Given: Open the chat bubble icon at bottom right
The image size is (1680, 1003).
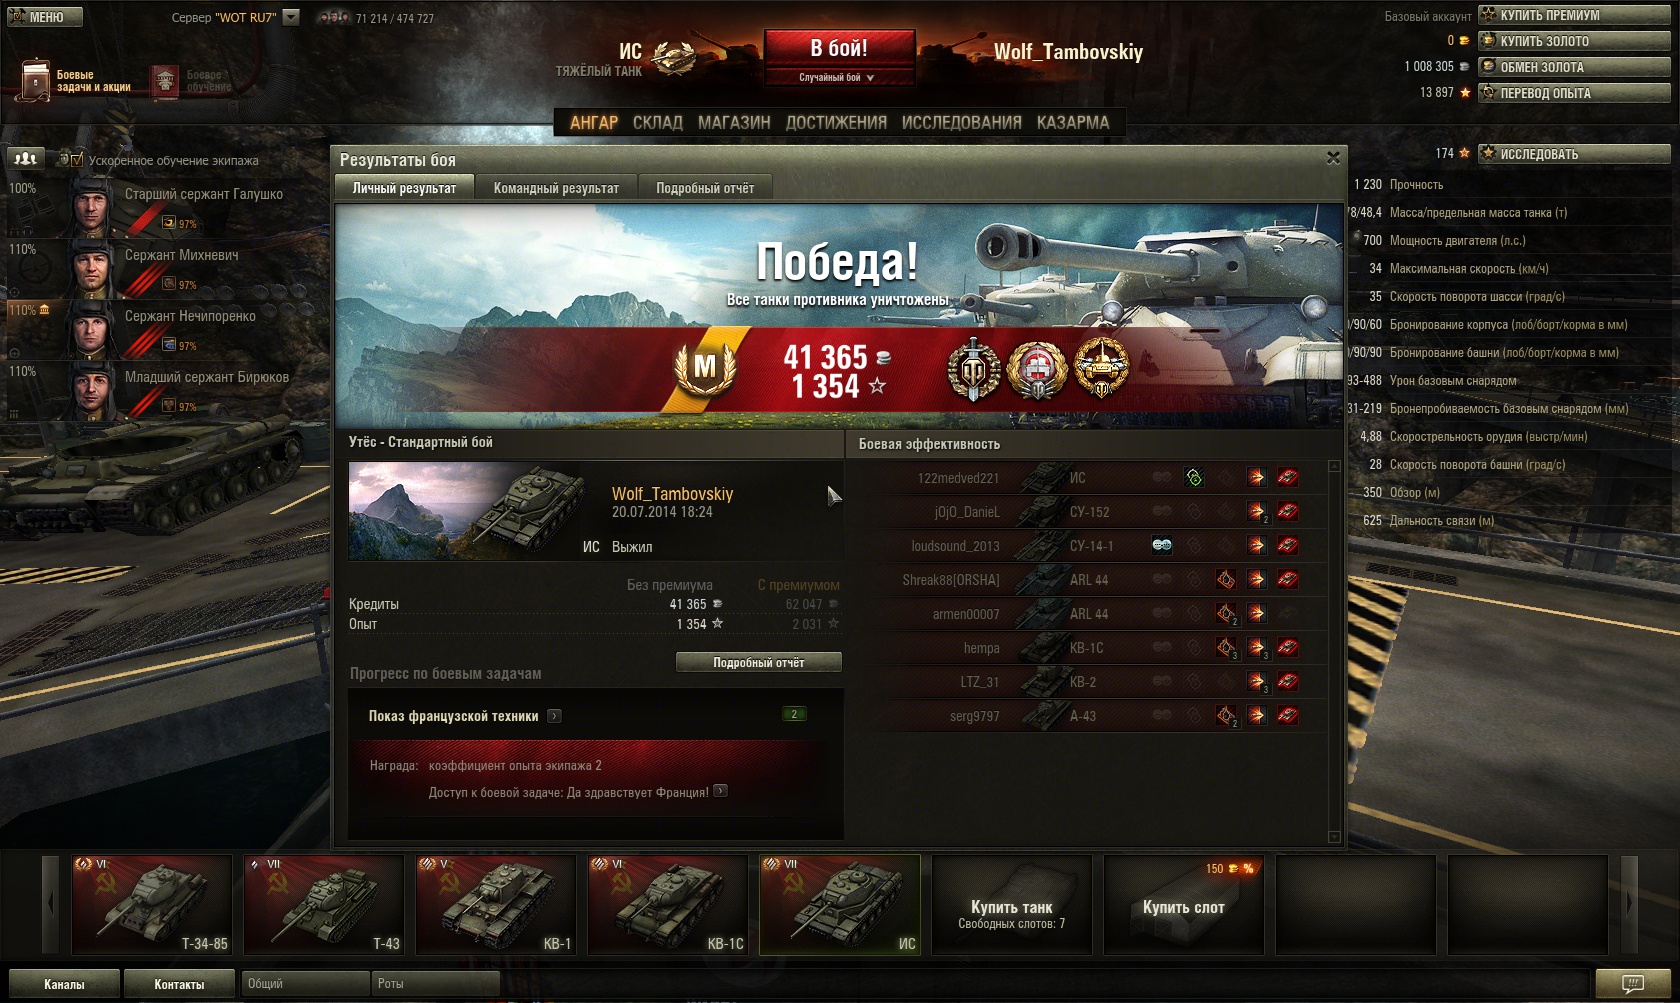Looking at the screenshot, I should pyautogui.click(x=1632, y=984).
